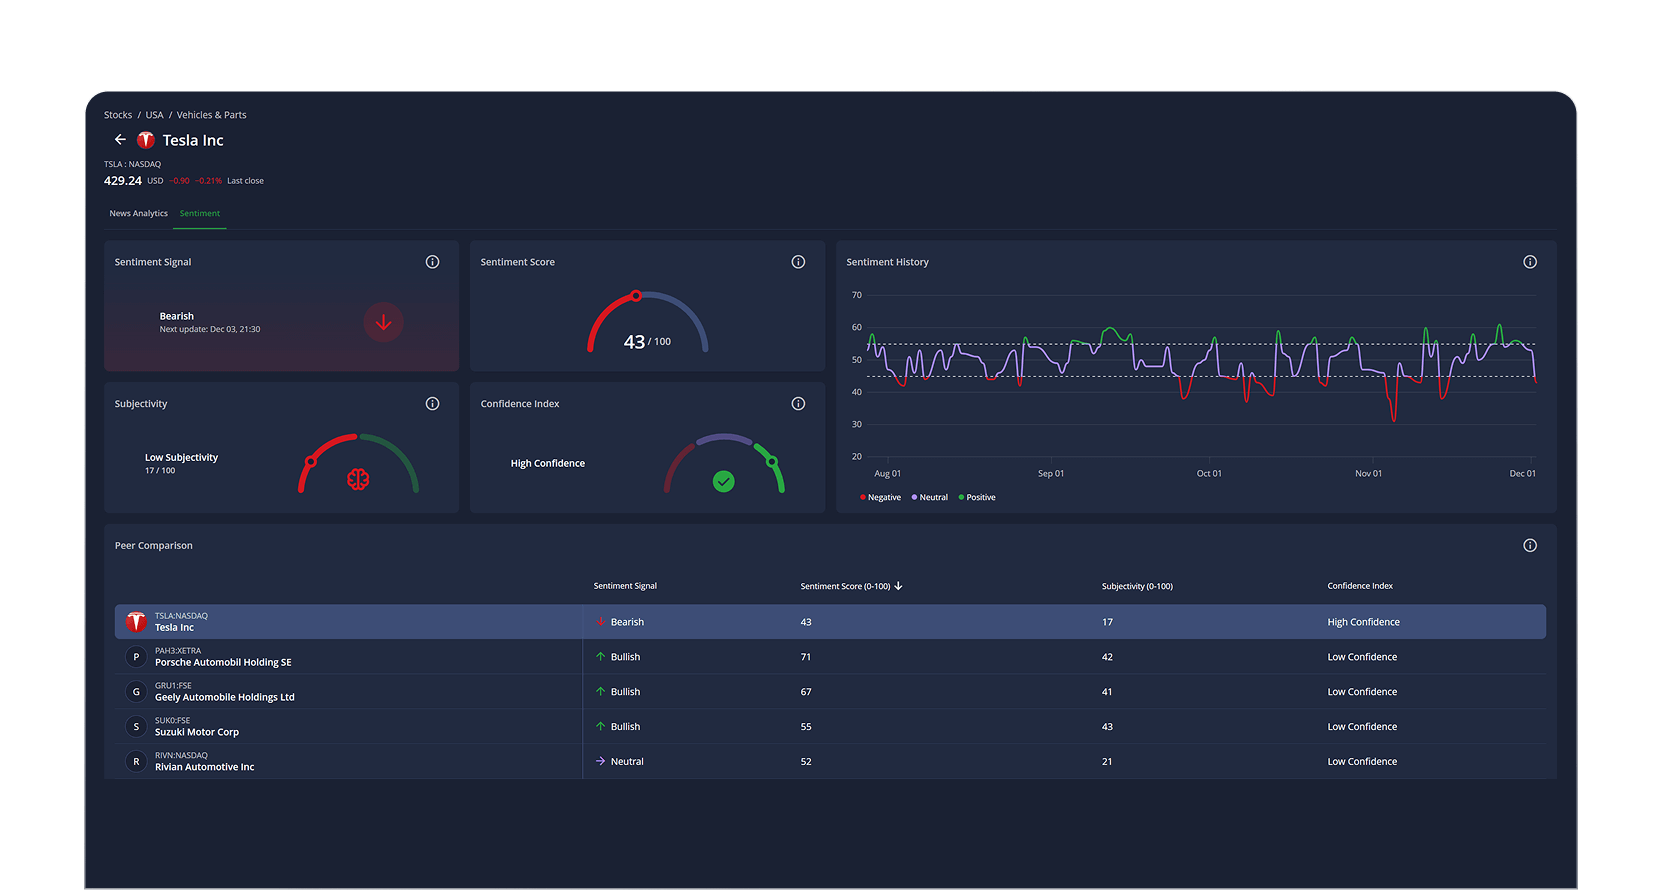Screen dimensions: 1662x890
Task: Open Sentiment Score info icon
Action: click(x=798, y=262)
